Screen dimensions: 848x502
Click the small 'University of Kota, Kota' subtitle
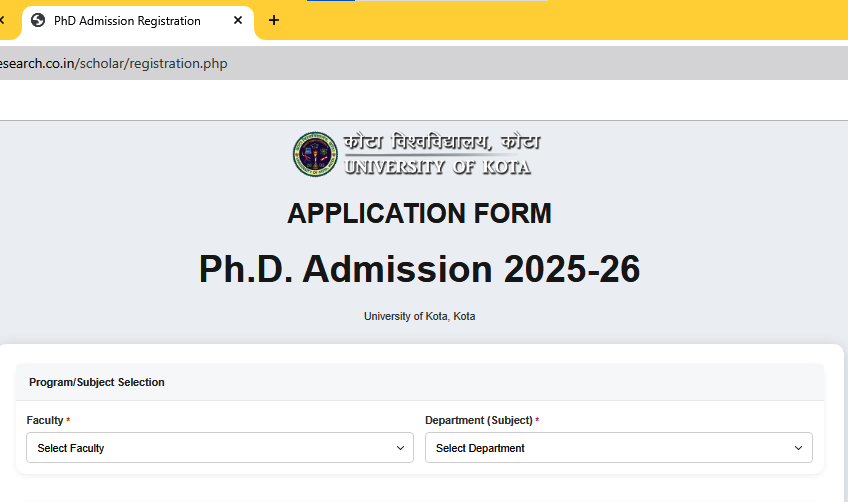(419, 316)
